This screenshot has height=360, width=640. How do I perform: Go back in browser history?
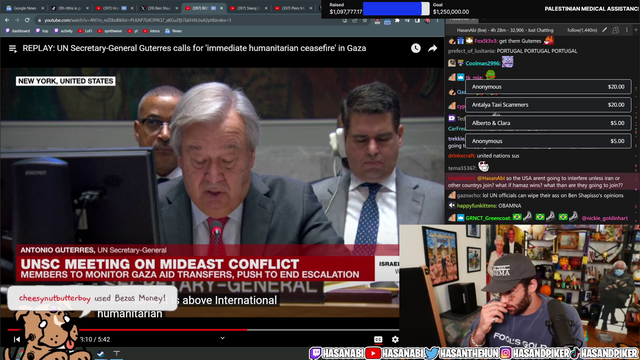(7, 20)
